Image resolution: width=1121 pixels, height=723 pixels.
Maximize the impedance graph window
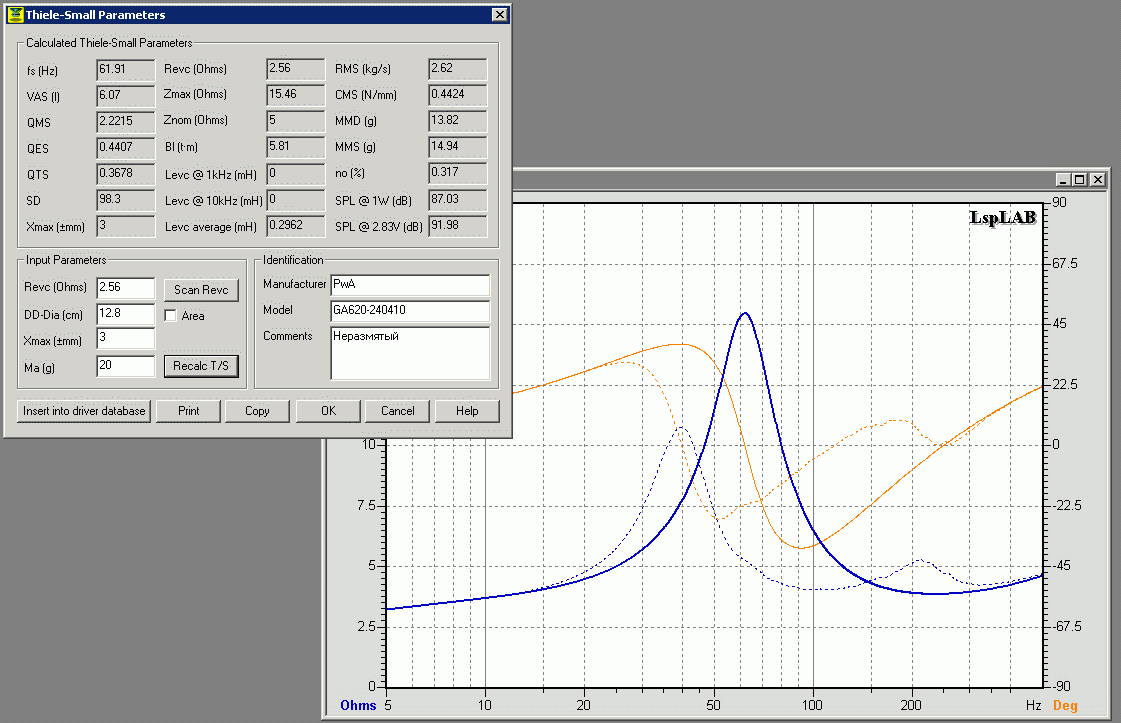coord(1079,180)
